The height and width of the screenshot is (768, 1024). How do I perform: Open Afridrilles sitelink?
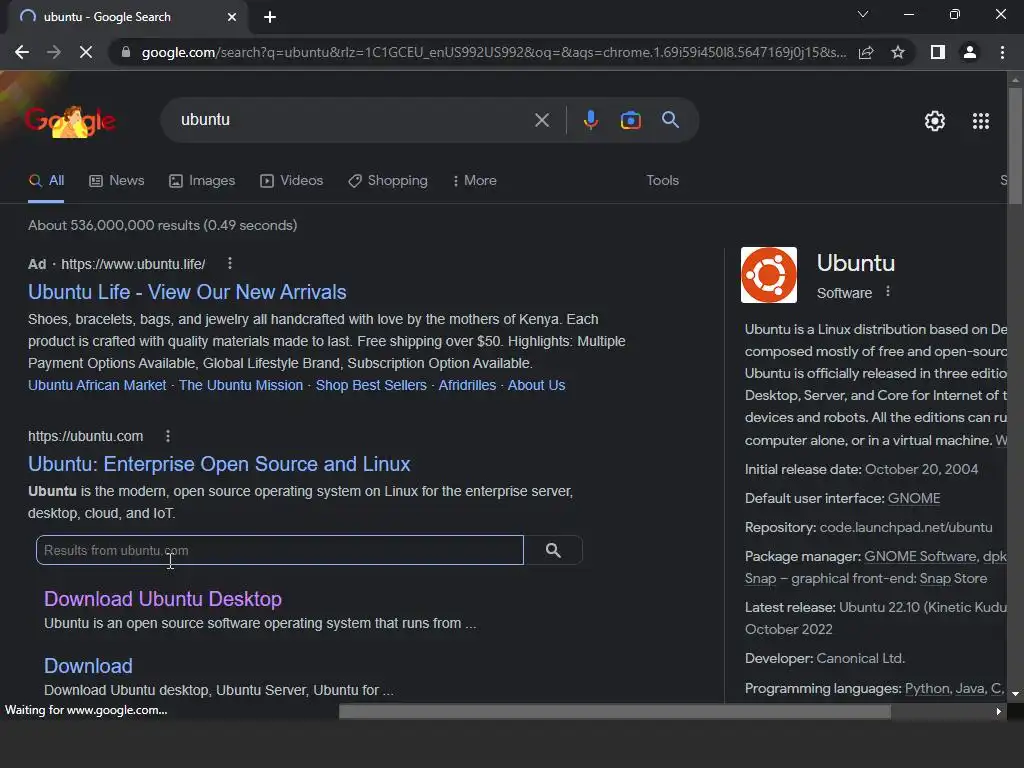[x=467, y=385]
